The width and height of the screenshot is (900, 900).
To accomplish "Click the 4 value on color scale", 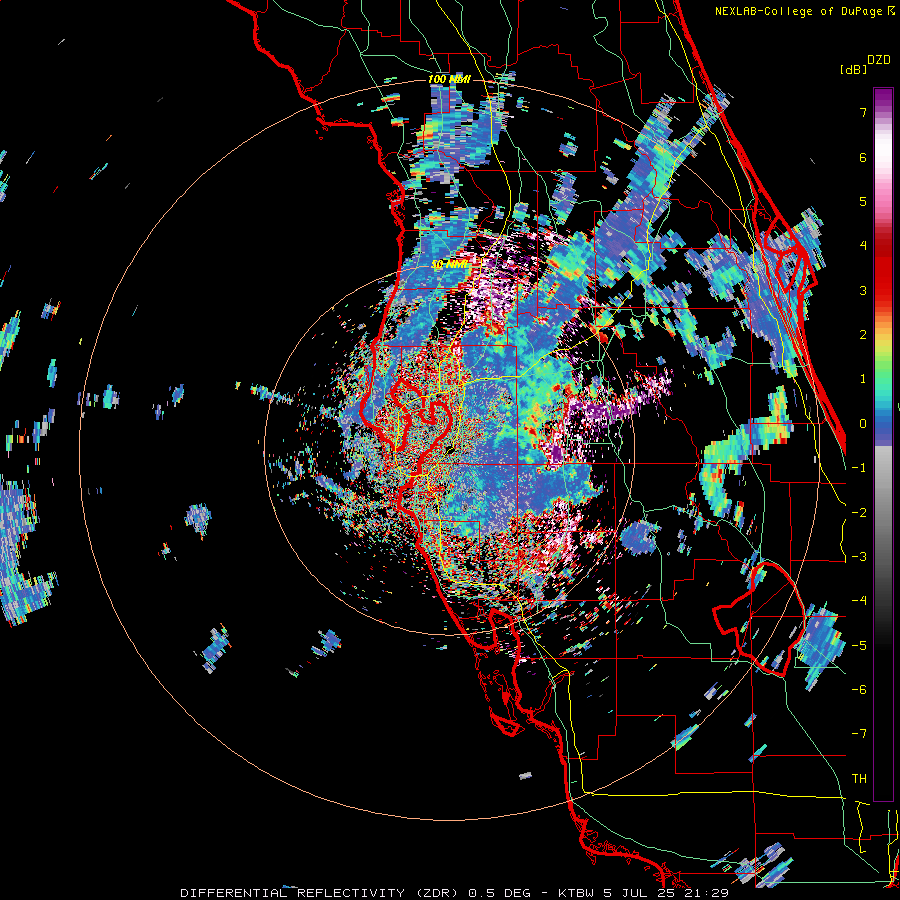I will [863, 246].
